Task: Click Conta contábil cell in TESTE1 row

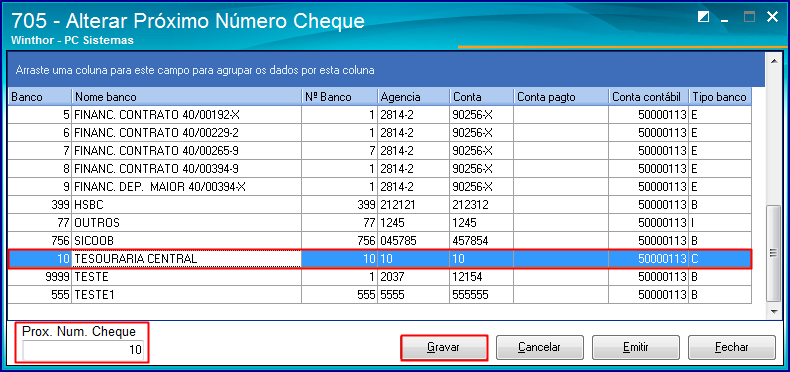Action: pyautogui.click(x=648, y=295)
